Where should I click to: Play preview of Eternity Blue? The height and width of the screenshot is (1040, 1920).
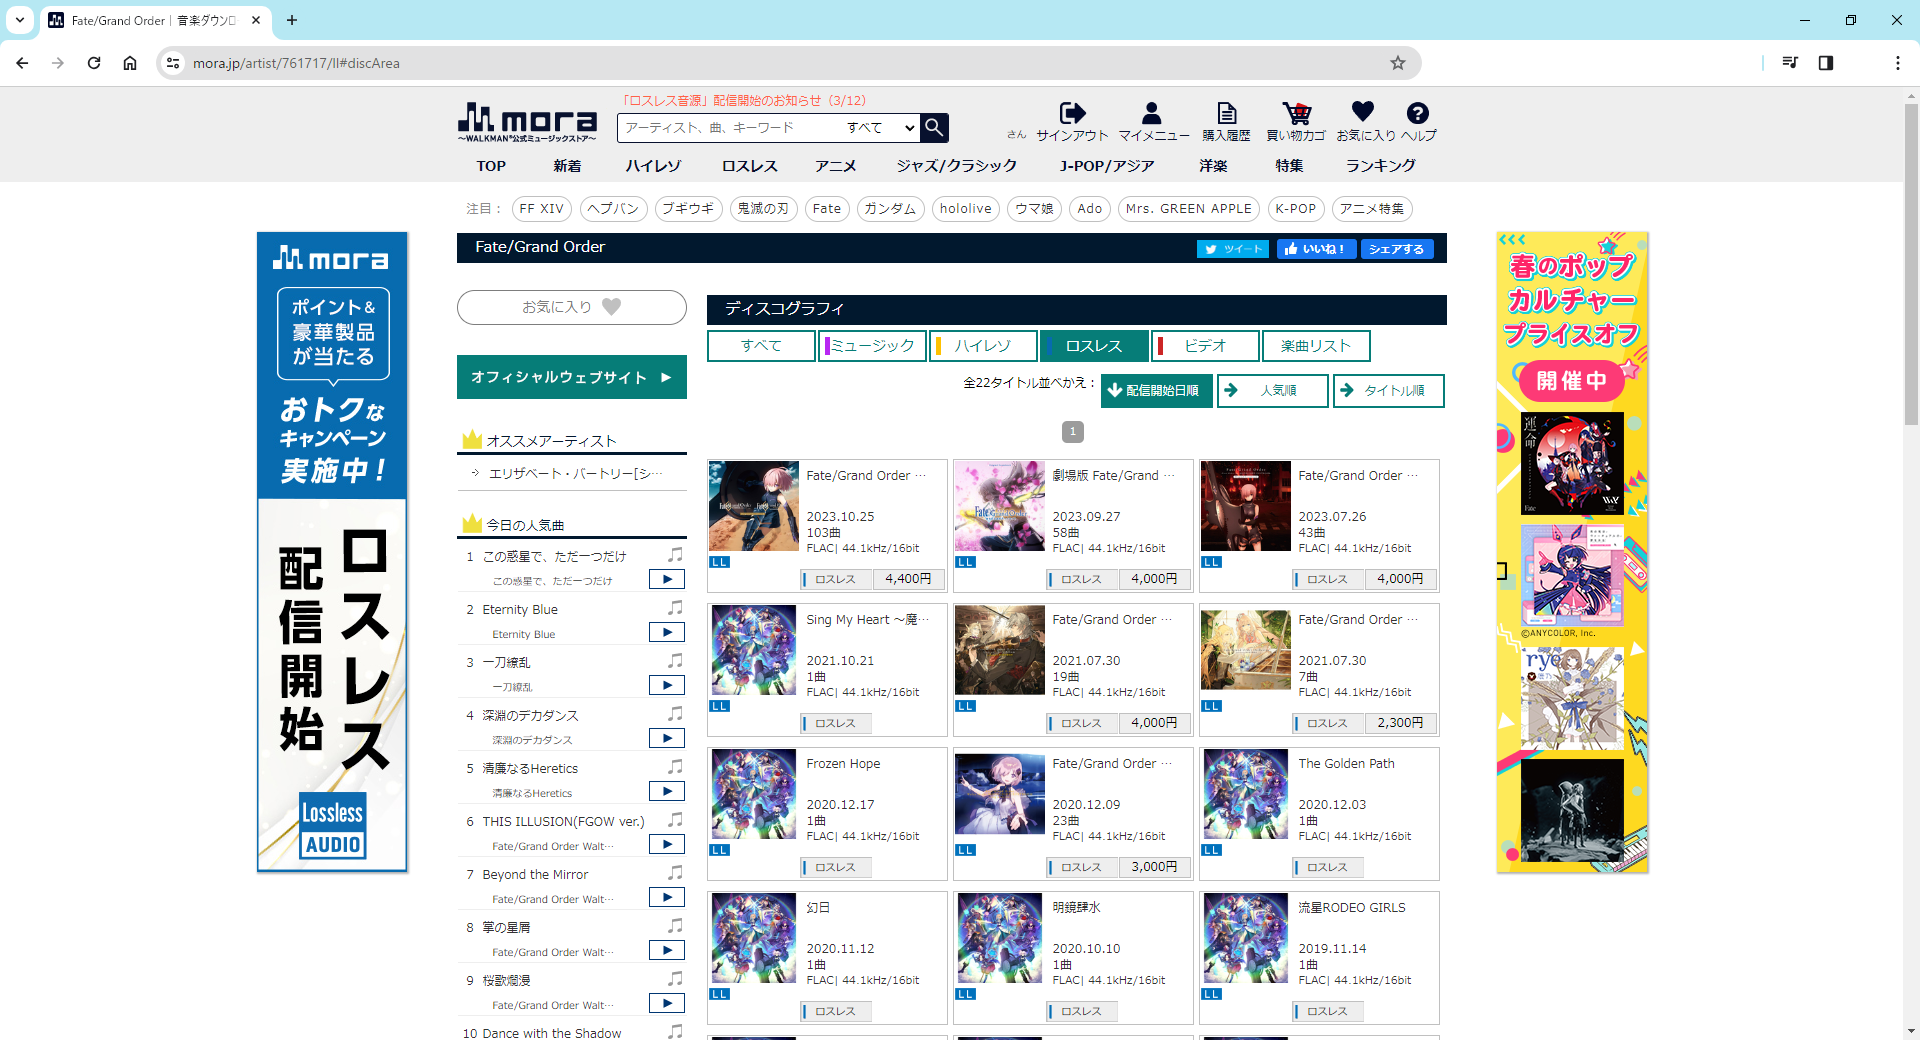pos(666,632)
